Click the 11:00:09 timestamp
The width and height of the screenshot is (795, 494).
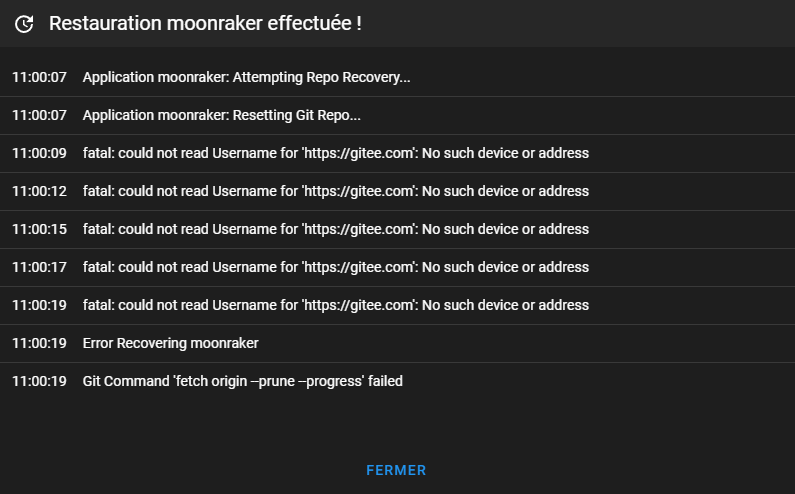click(x=39, y=153)
